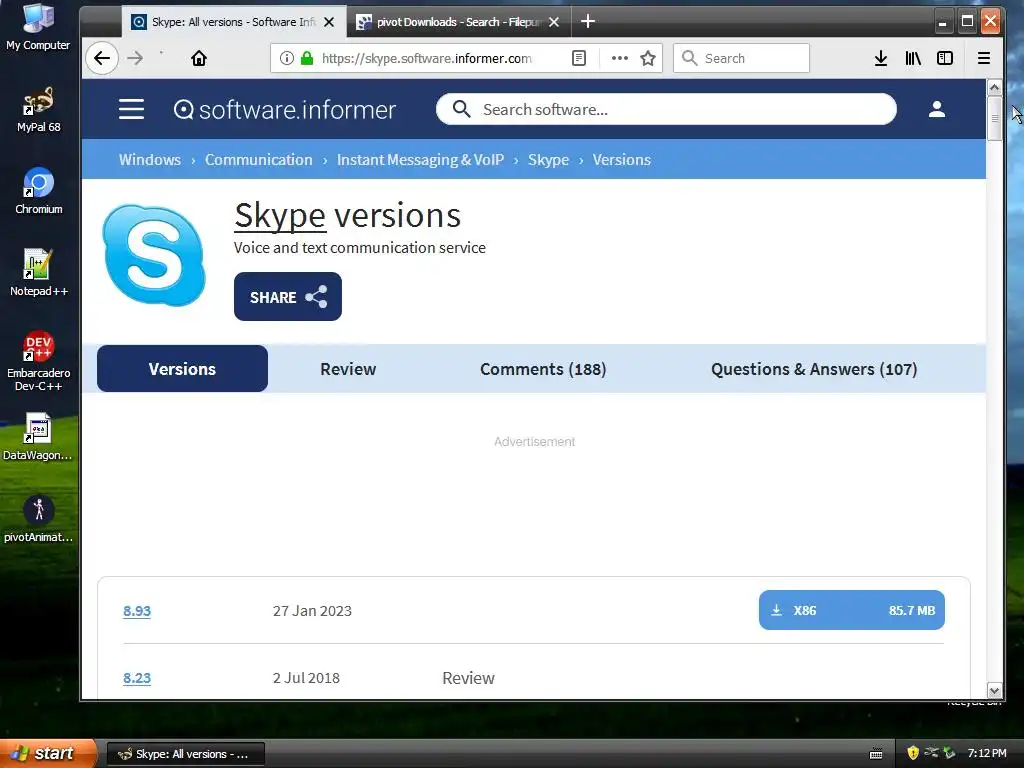Viewport: 1024px width, 768px height.
Task: Click the page scrollbar down arrow
Action: tap(995, 691)
